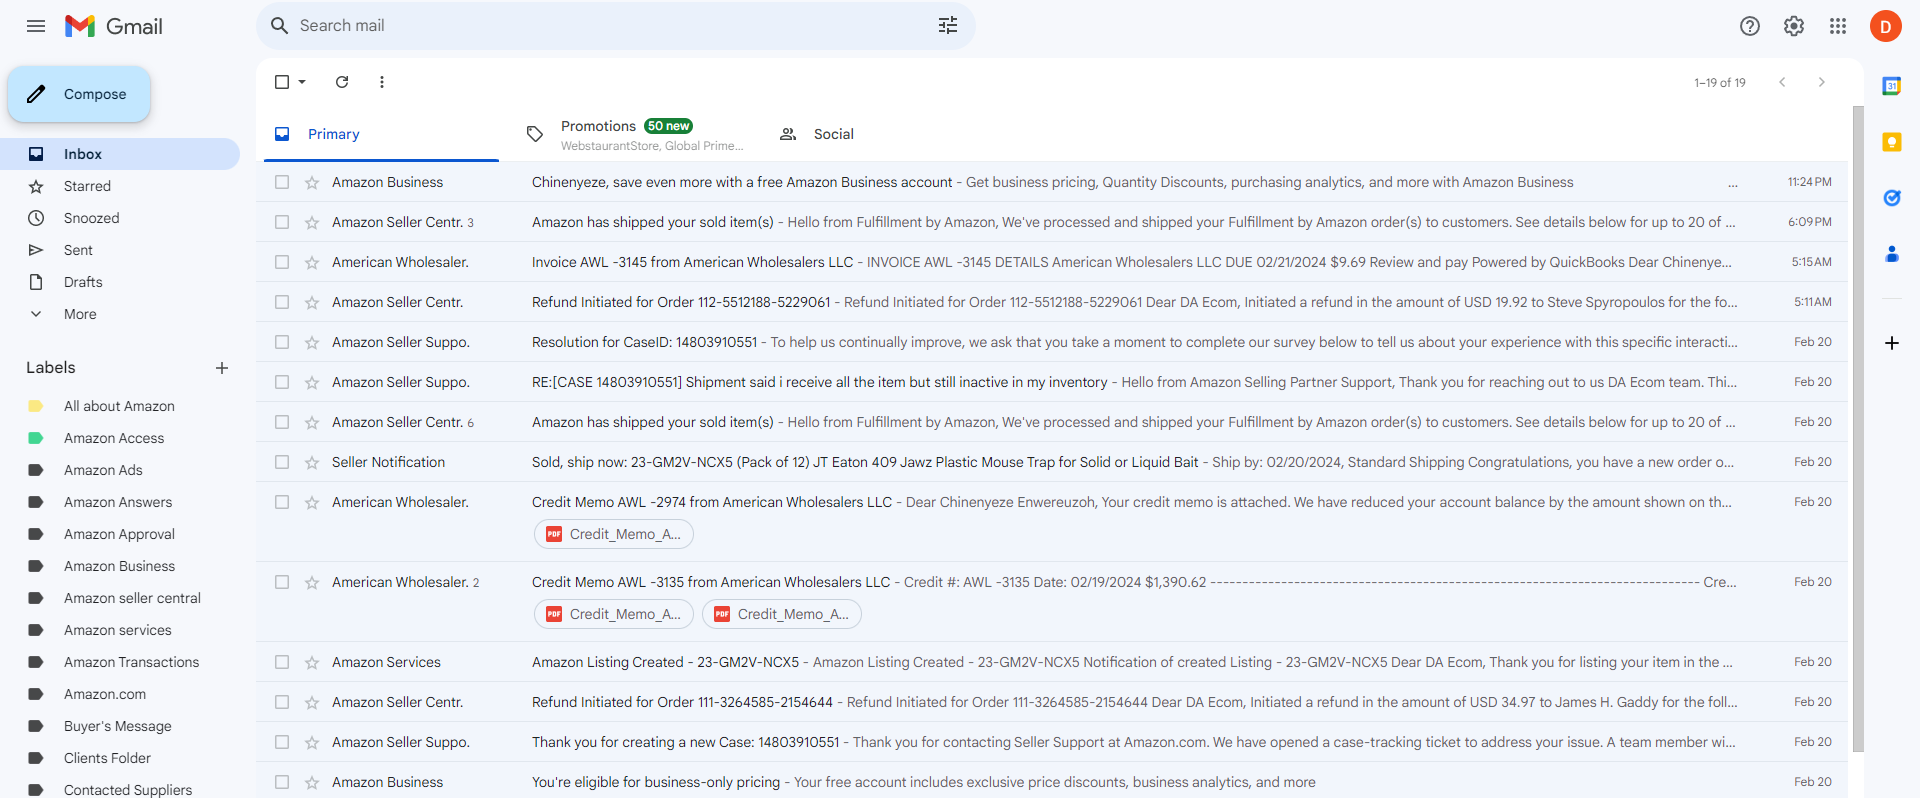Open the Google Account avatar
This screenshot has height=798, width=1920.
pyautogui.click(x=1886, y=26)
